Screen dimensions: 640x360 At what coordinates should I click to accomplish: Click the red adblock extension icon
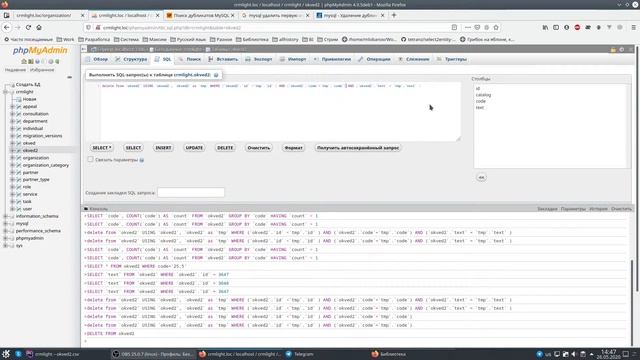577,27
